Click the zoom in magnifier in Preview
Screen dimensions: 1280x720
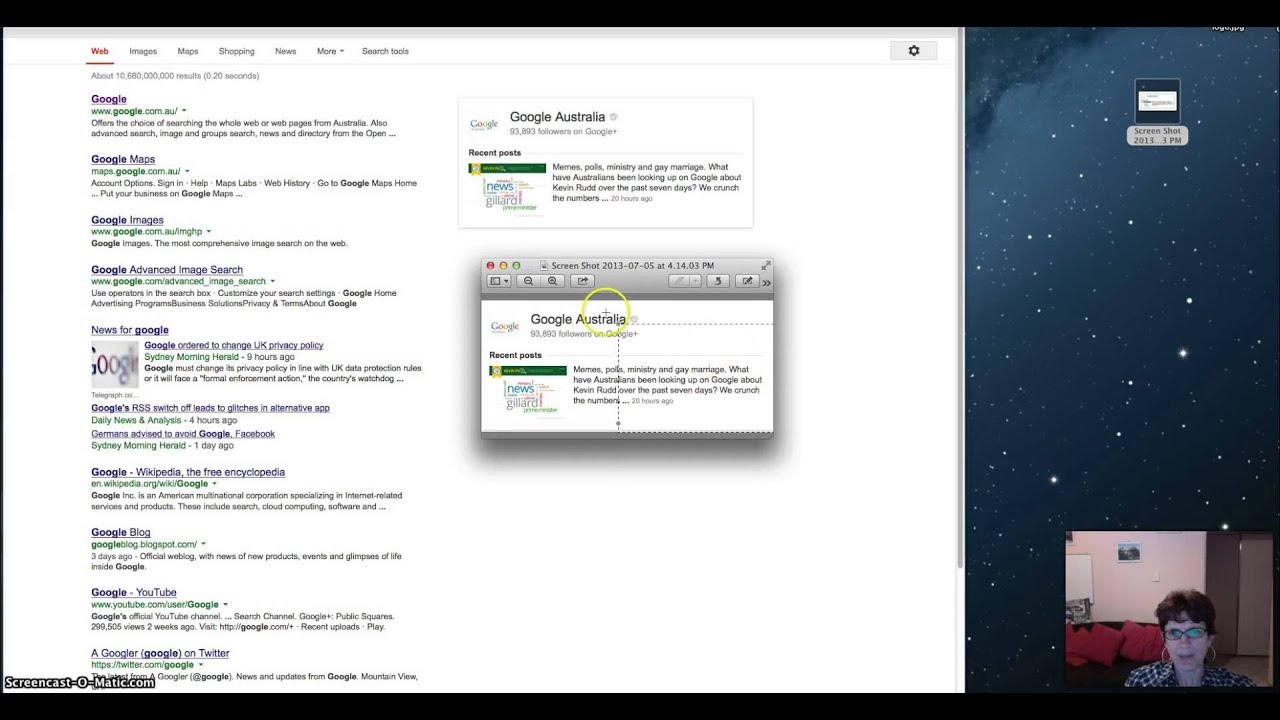[x=552, y=281]
